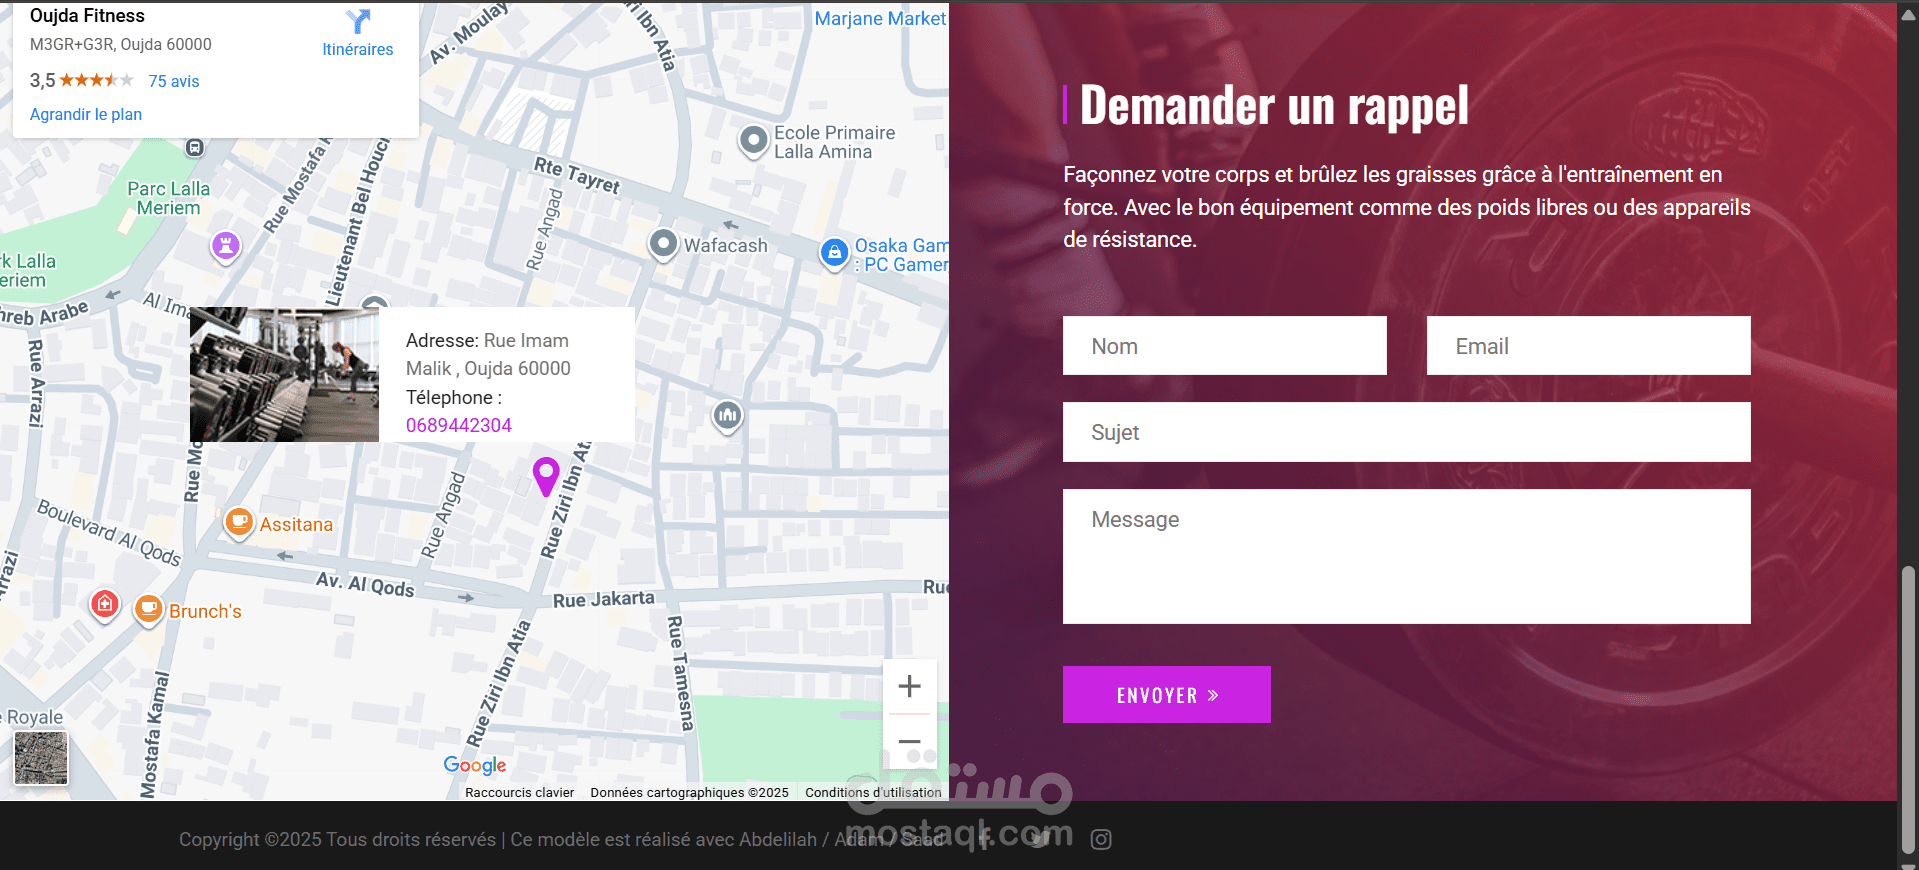Click the Parc Lalla Meriem label

point(169,198)
